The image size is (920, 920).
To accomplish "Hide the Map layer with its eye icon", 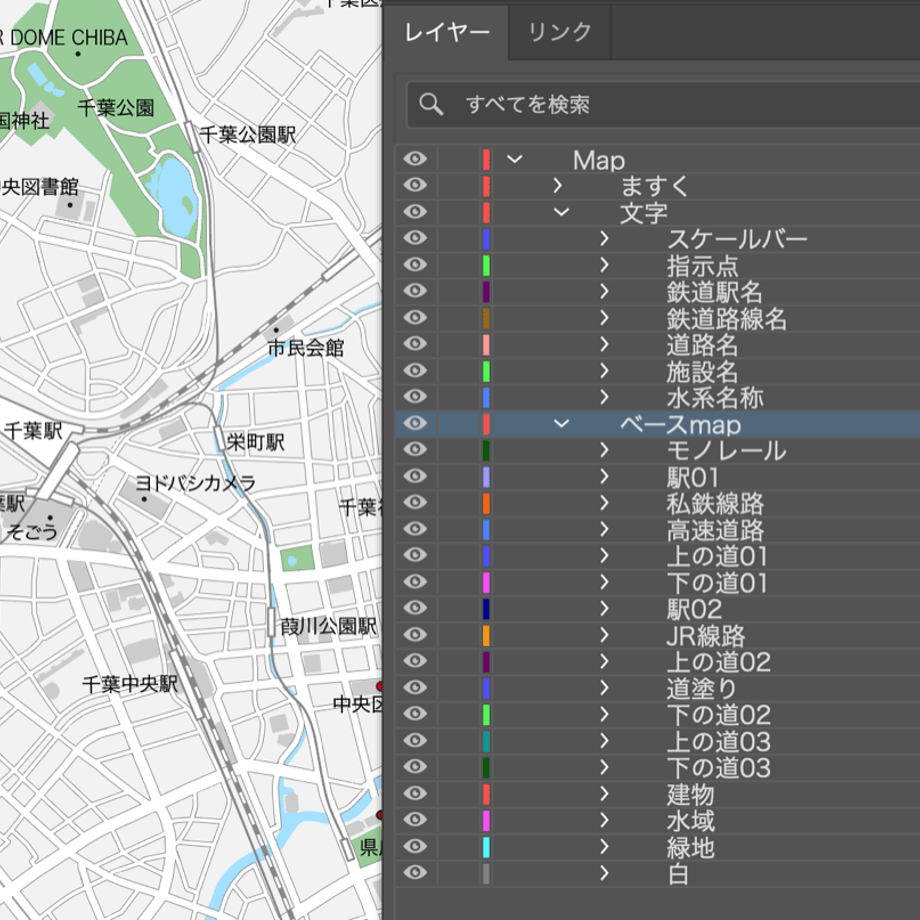I will coord(415,158).
